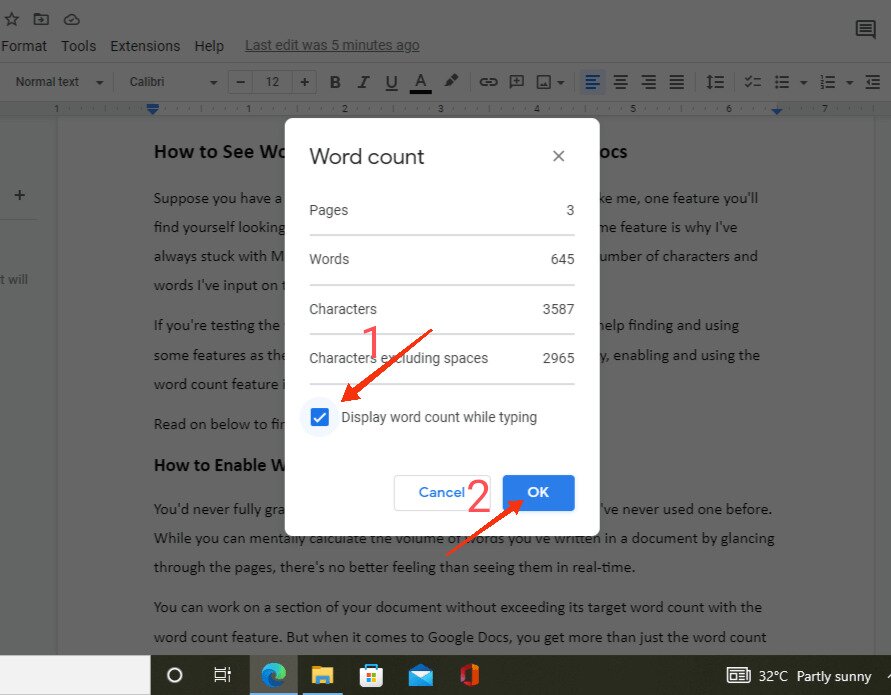Viewport: 891px width, 695px height.
Task: Apply center alignment
Action: (x=621, y=82)
